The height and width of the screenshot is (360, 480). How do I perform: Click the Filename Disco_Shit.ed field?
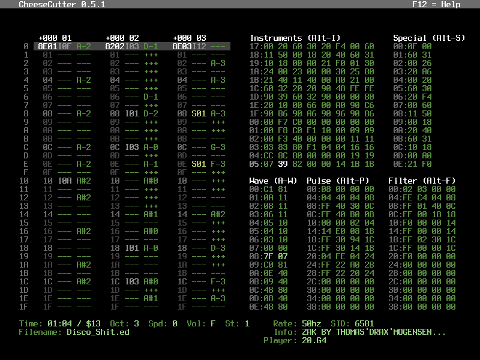[x=74, y=332]
